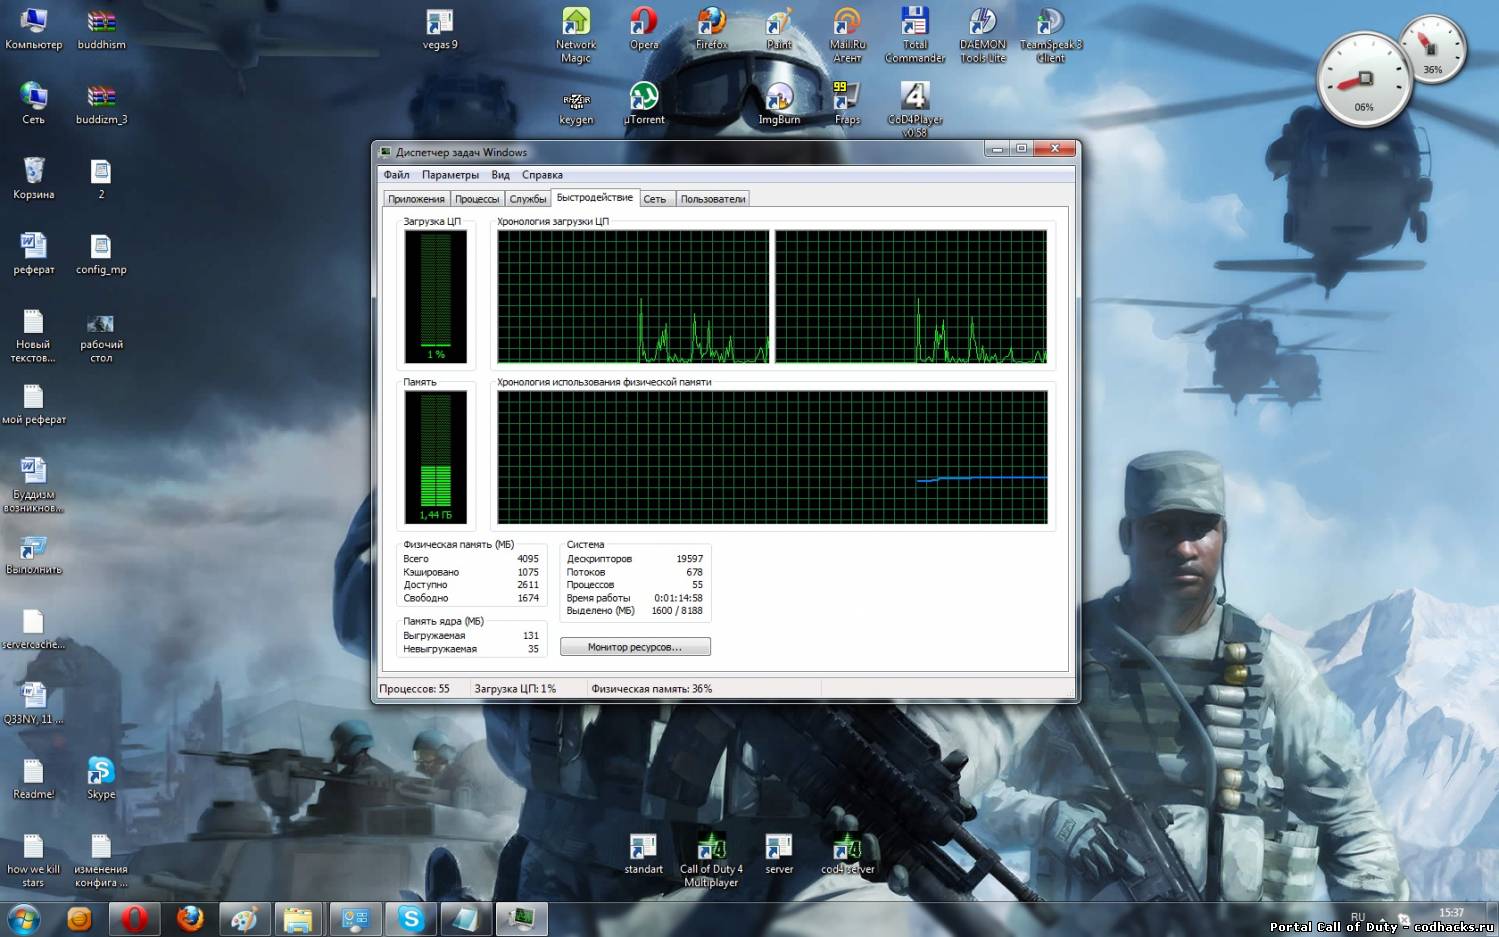Open the cod4 server shortcut

point(847,852)
